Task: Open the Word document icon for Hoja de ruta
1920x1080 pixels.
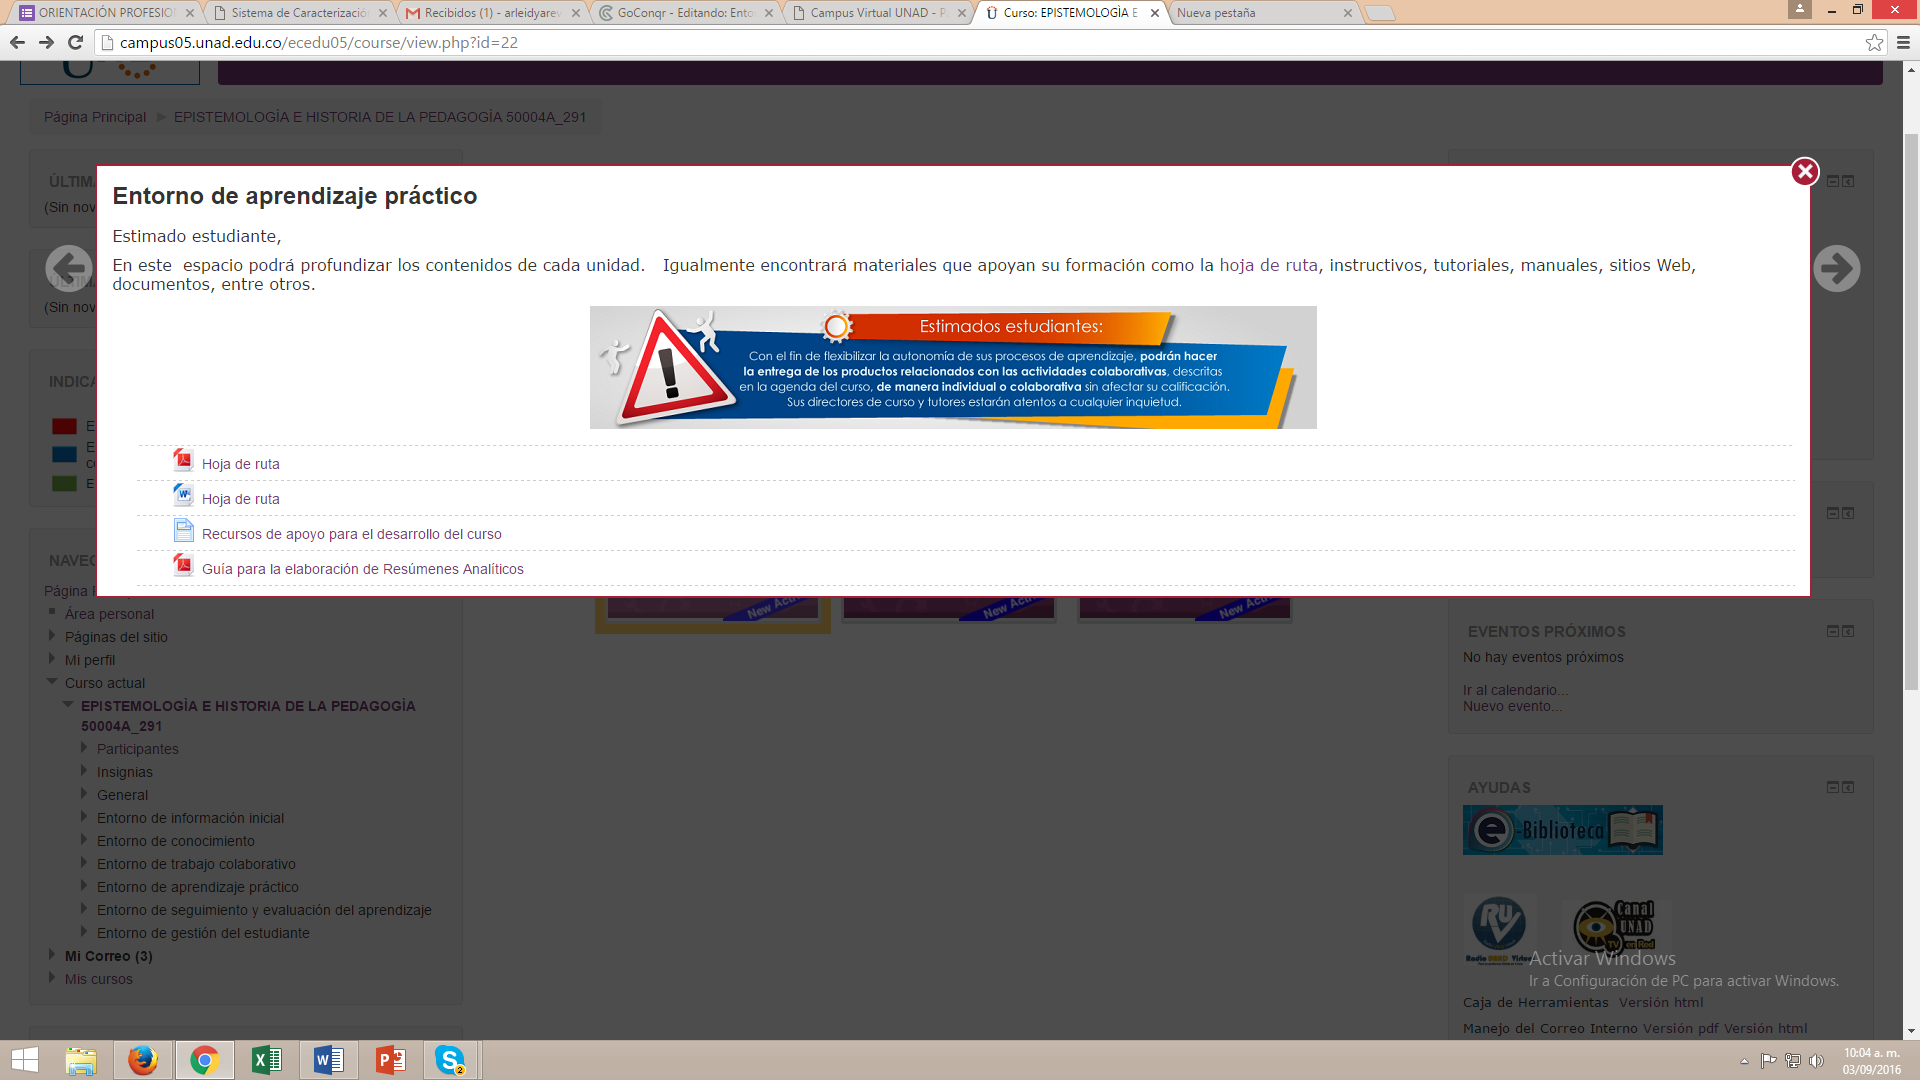Action: (183, 495)
